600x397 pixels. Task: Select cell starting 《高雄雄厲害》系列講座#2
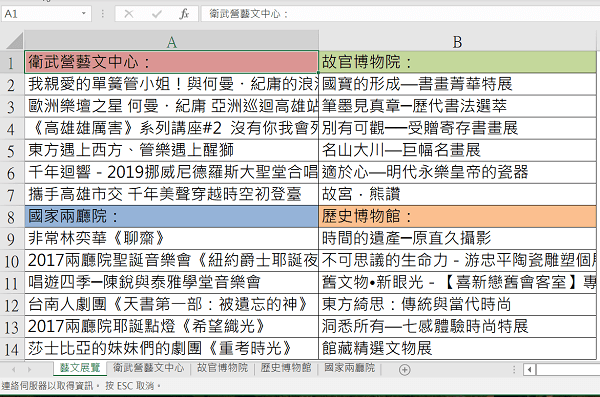click(x=171, y=129)
